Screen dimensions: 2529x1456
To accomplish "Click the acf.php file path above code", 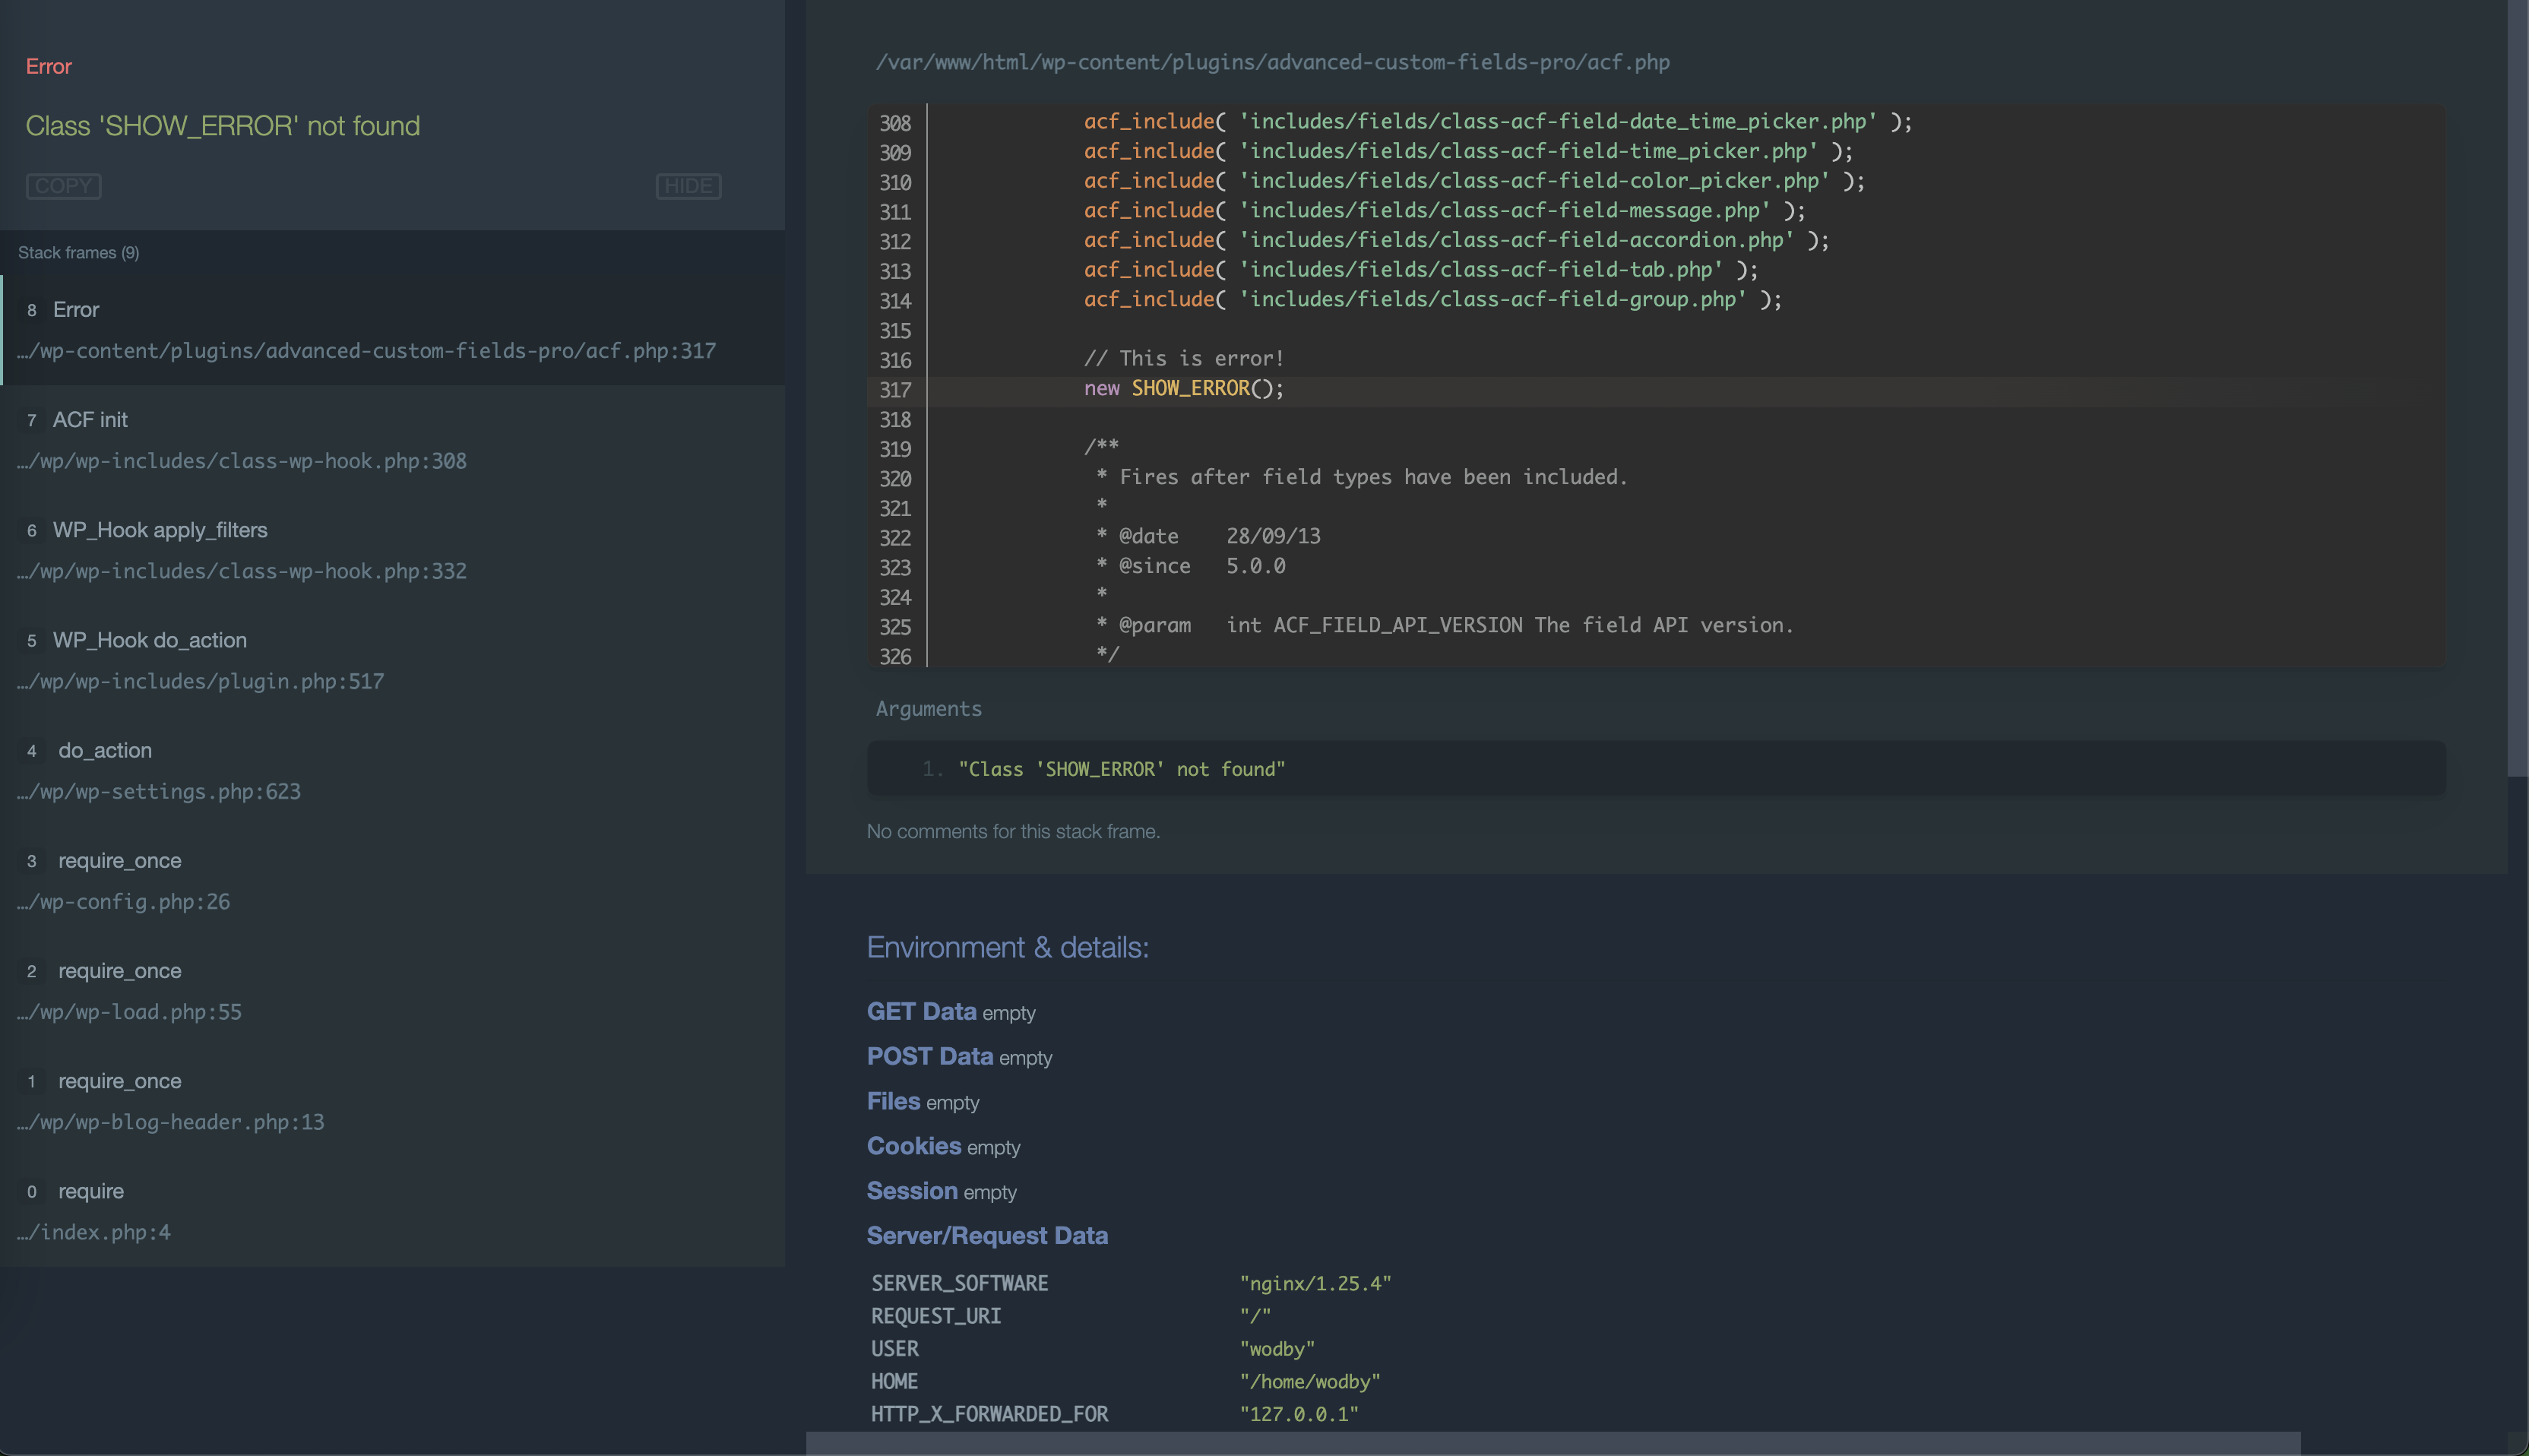I will click(1272, 62).
